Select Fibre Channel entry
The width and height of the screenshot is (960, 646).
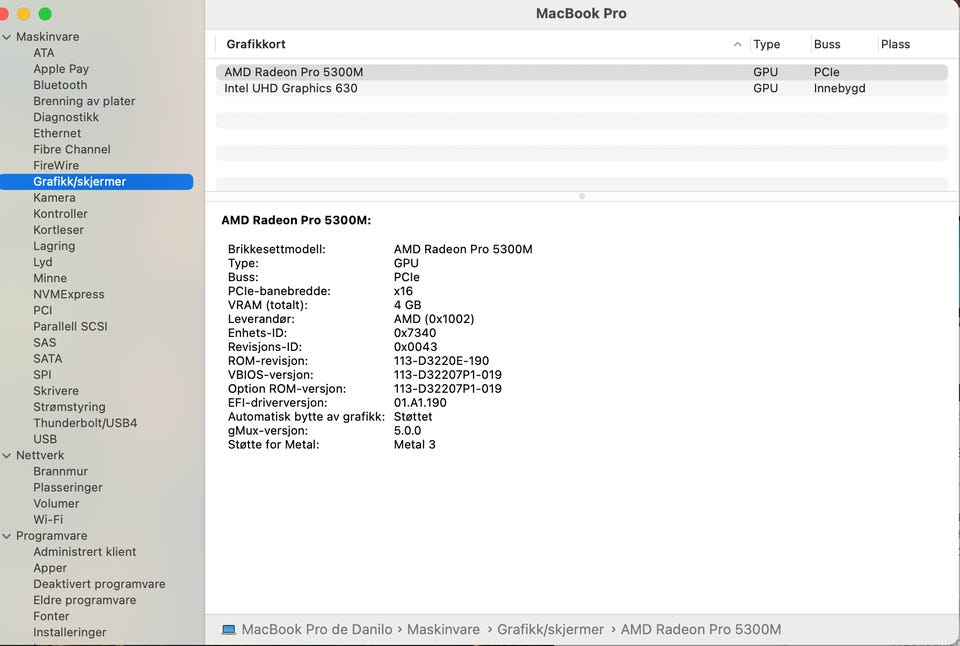(x=72, y=149)
